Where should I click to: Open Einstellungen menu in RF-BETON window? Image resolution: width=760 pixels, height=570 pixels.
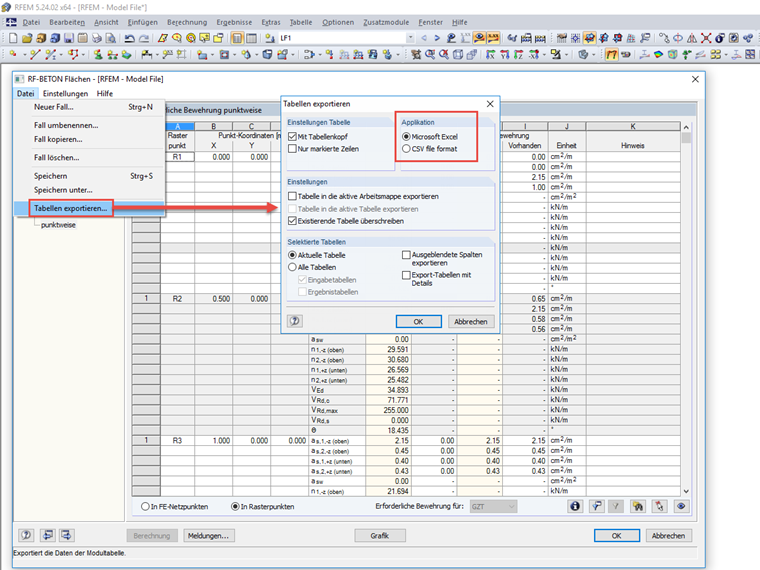point(65,94)
